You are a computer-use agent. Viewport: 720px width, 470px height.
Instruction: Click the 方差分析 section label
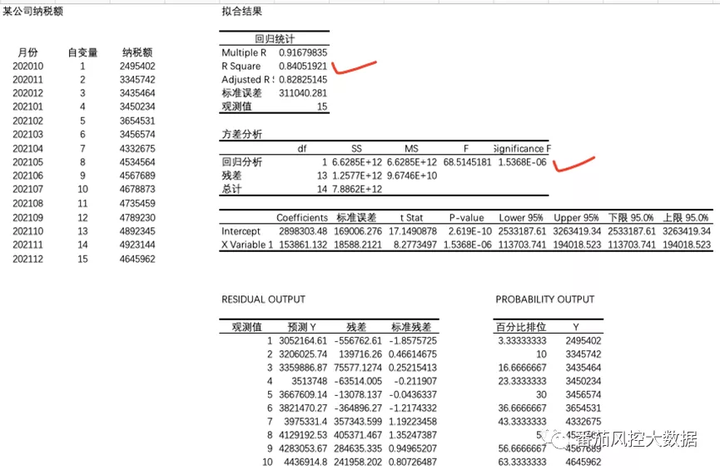pos(244,134)
